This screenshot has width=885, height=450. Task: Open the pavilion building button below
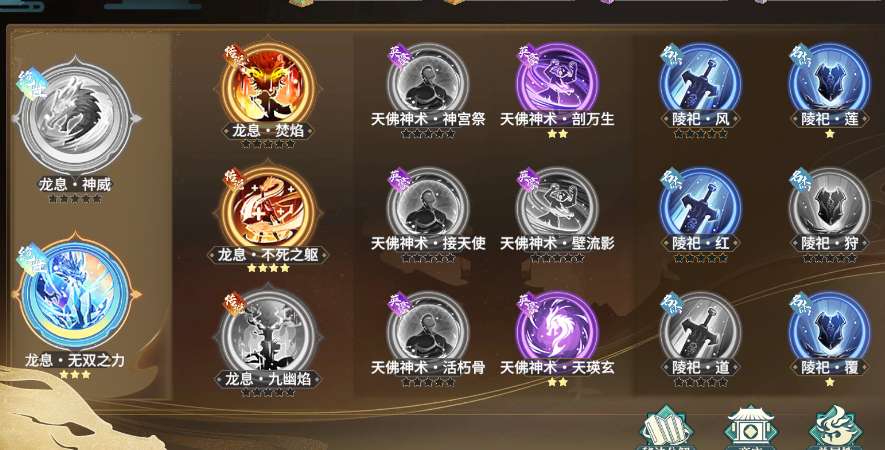[750, 428]
